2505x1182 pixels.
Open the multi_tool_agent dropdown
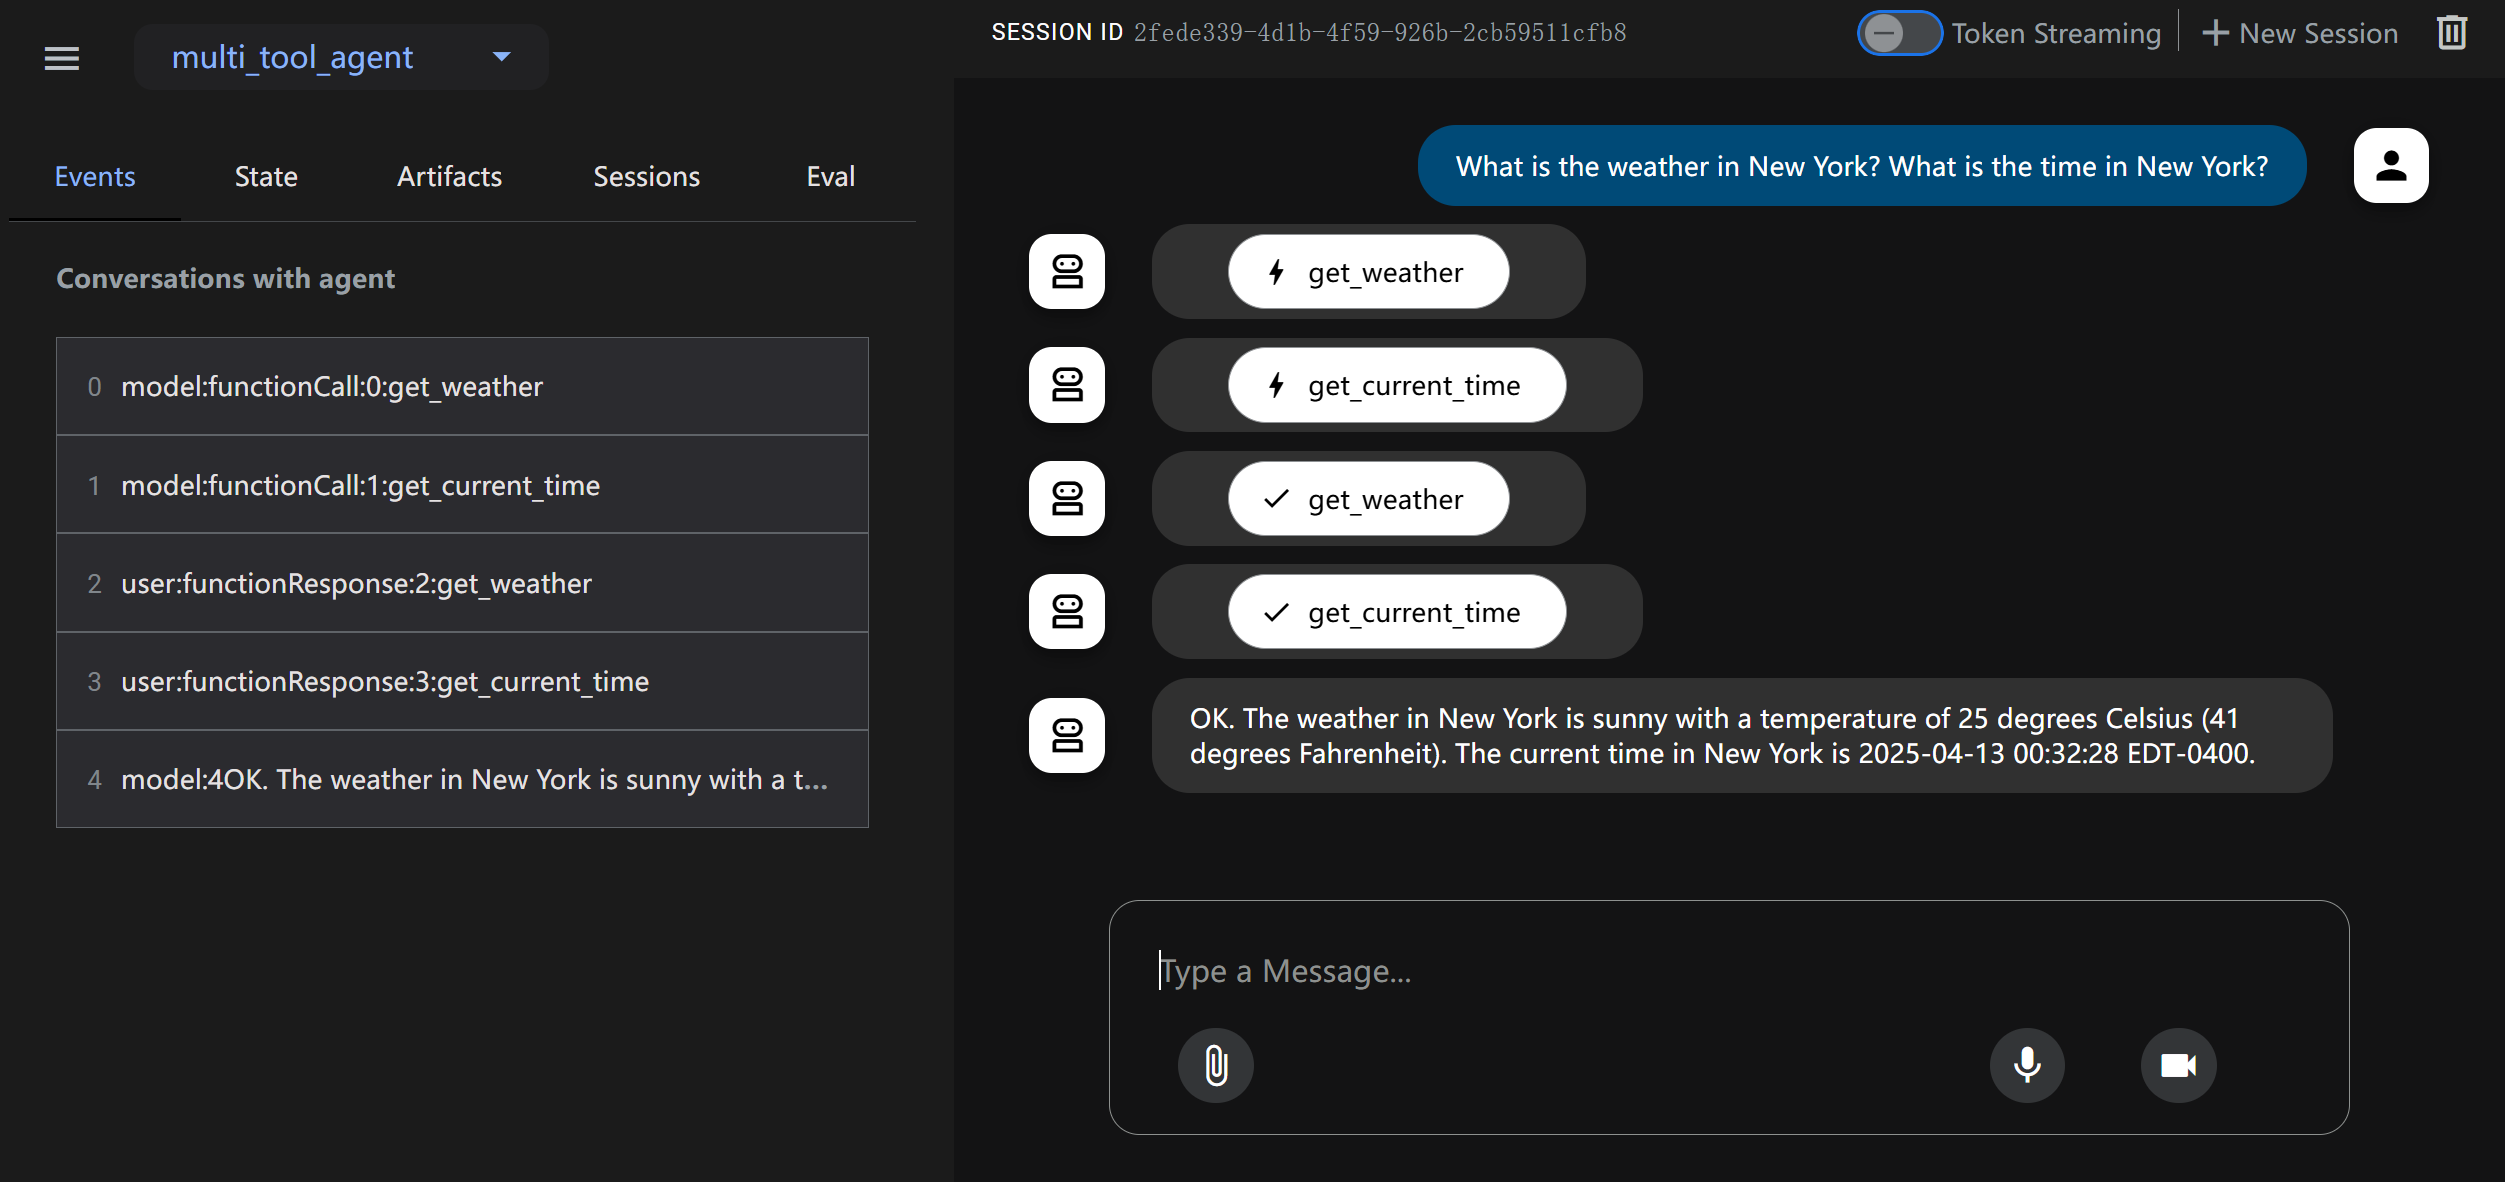pyautogui.click(x=341, y=58)
